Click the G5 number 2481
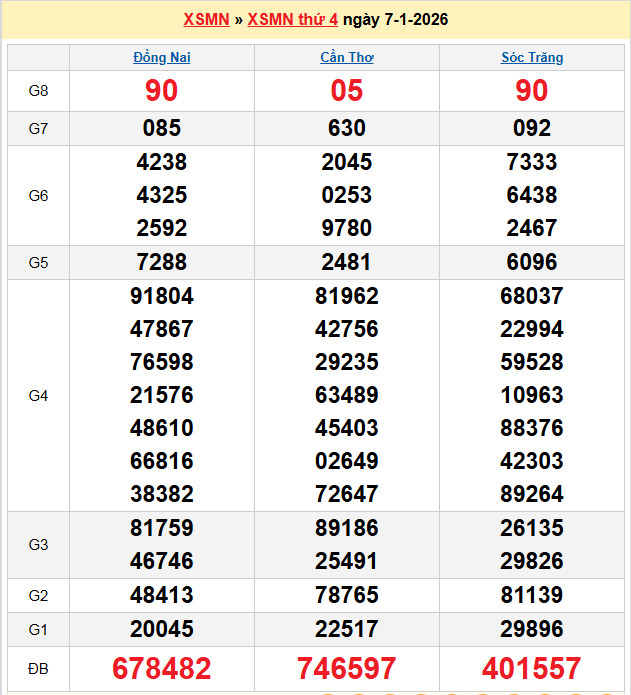Screen dimensions: 631x695 346,262
